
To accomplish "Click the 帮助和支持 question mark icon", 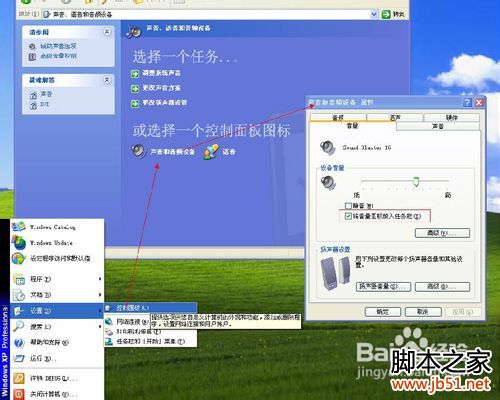I will tap(19, 342).
